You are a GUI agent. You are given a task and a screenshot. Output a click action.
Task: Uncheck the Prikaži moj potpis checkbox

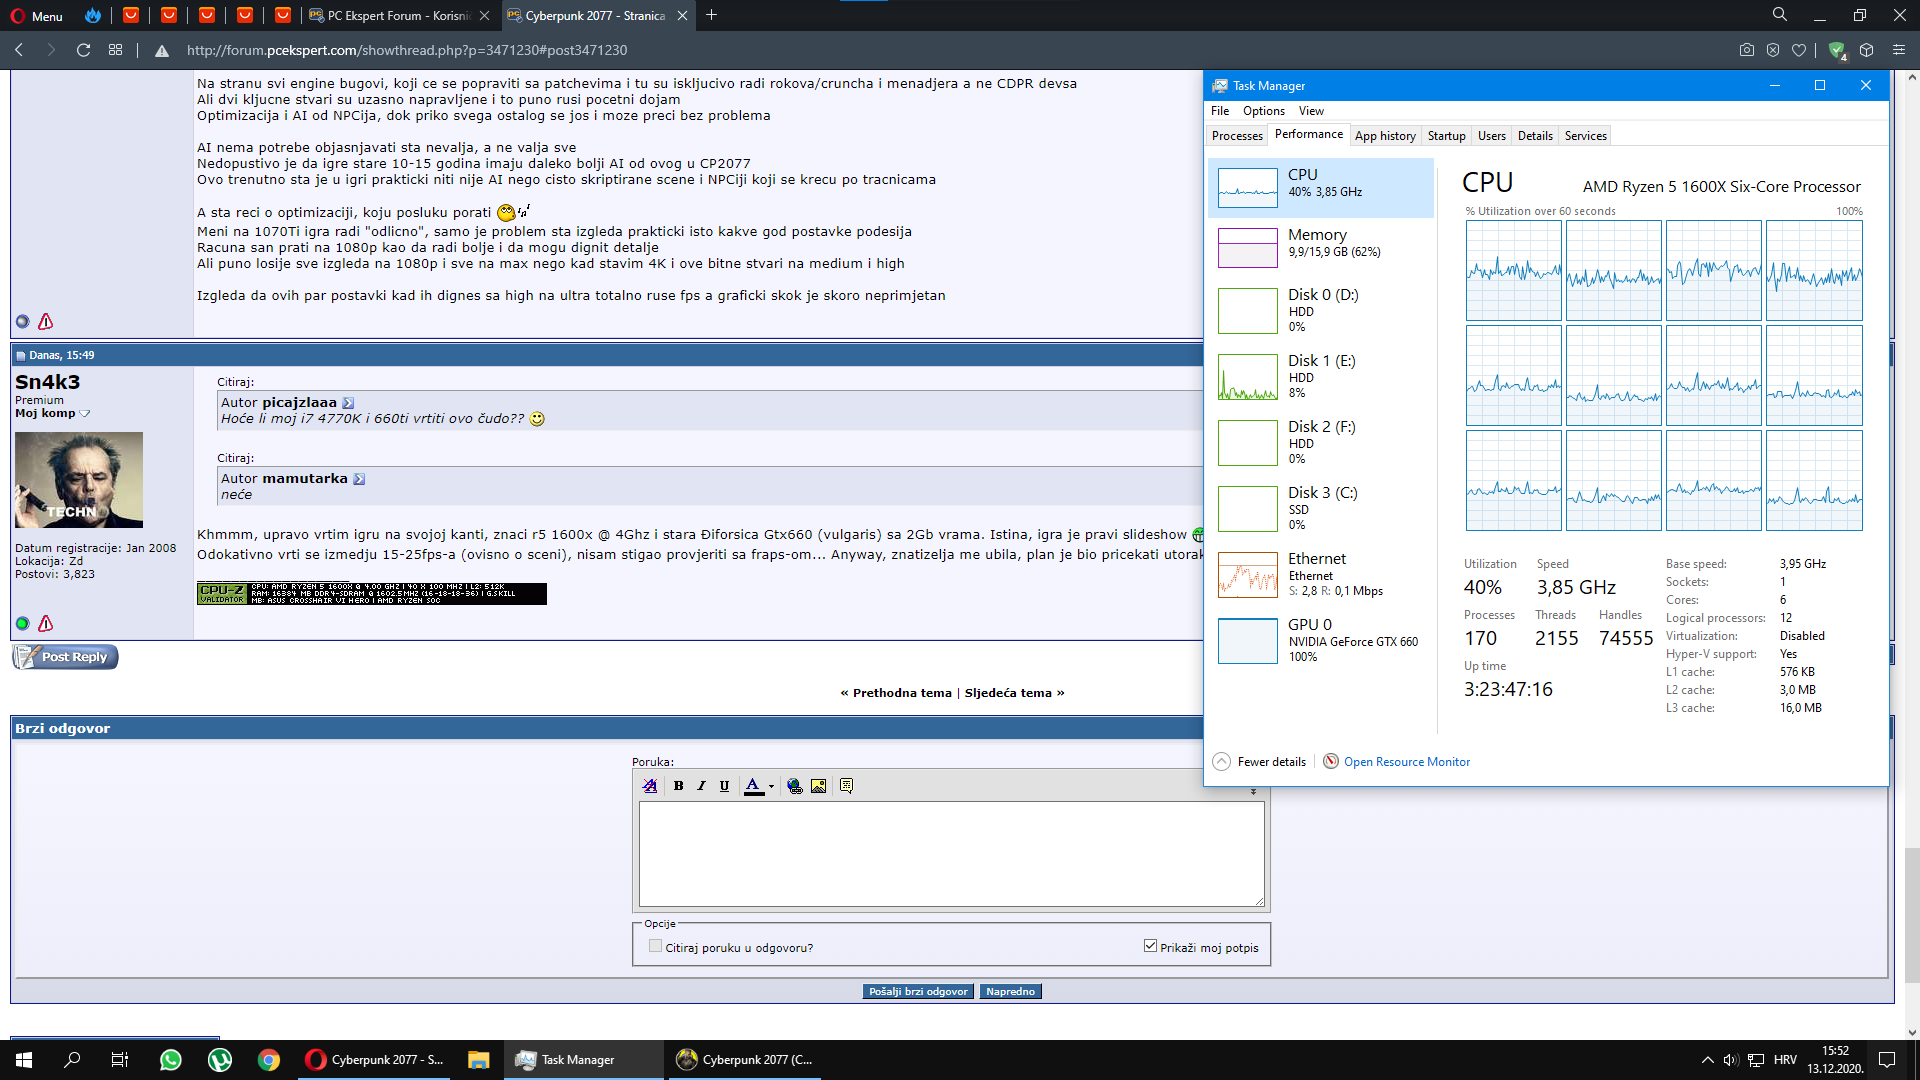[1150, 946]
